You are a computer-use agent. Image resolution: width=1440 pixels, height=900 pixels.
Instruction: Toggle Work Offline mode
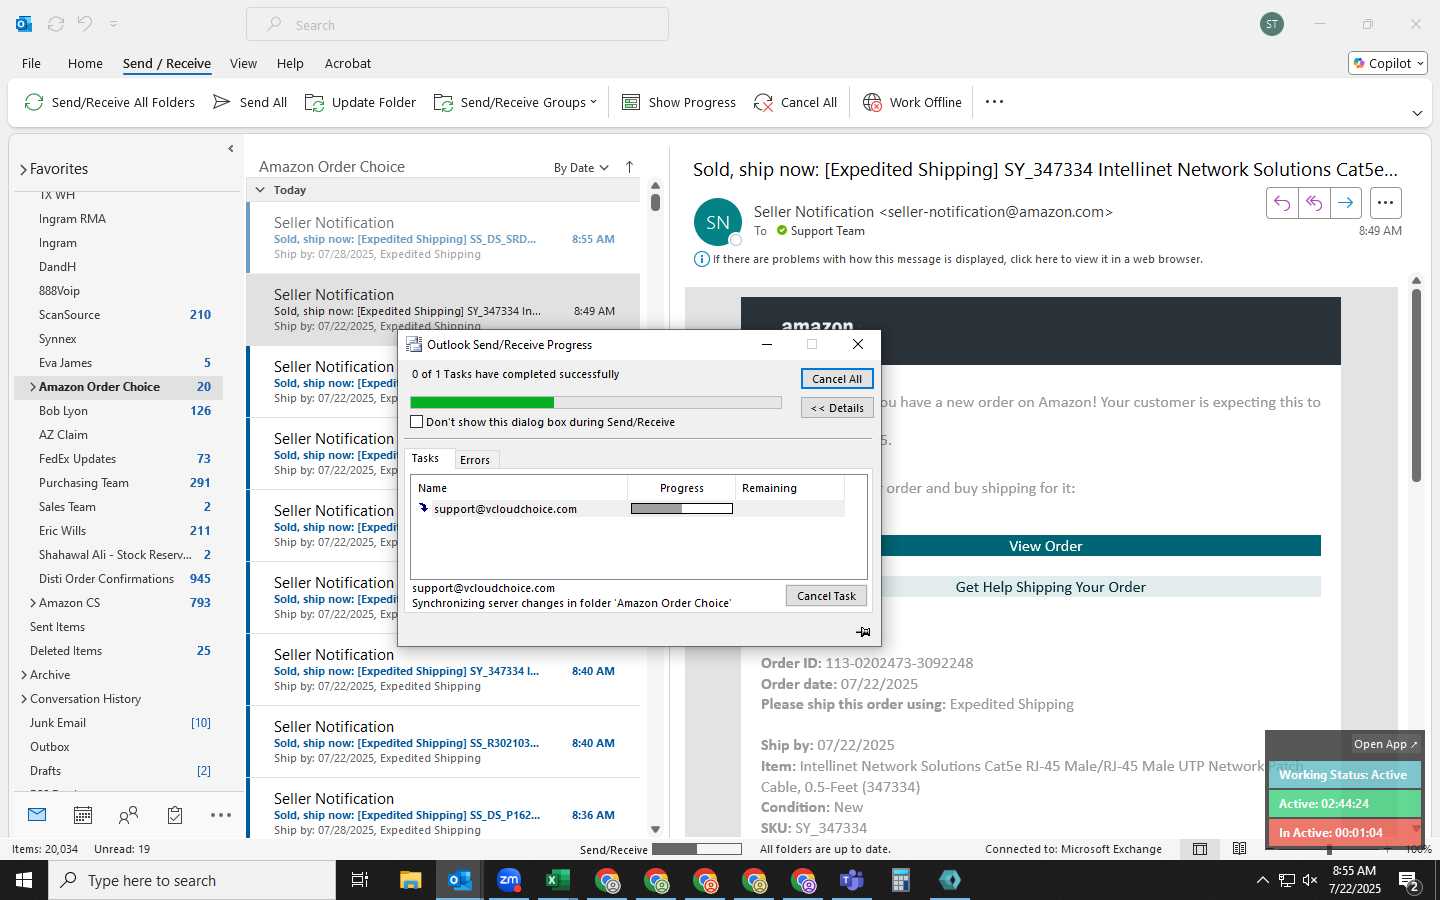coord(912,102)
